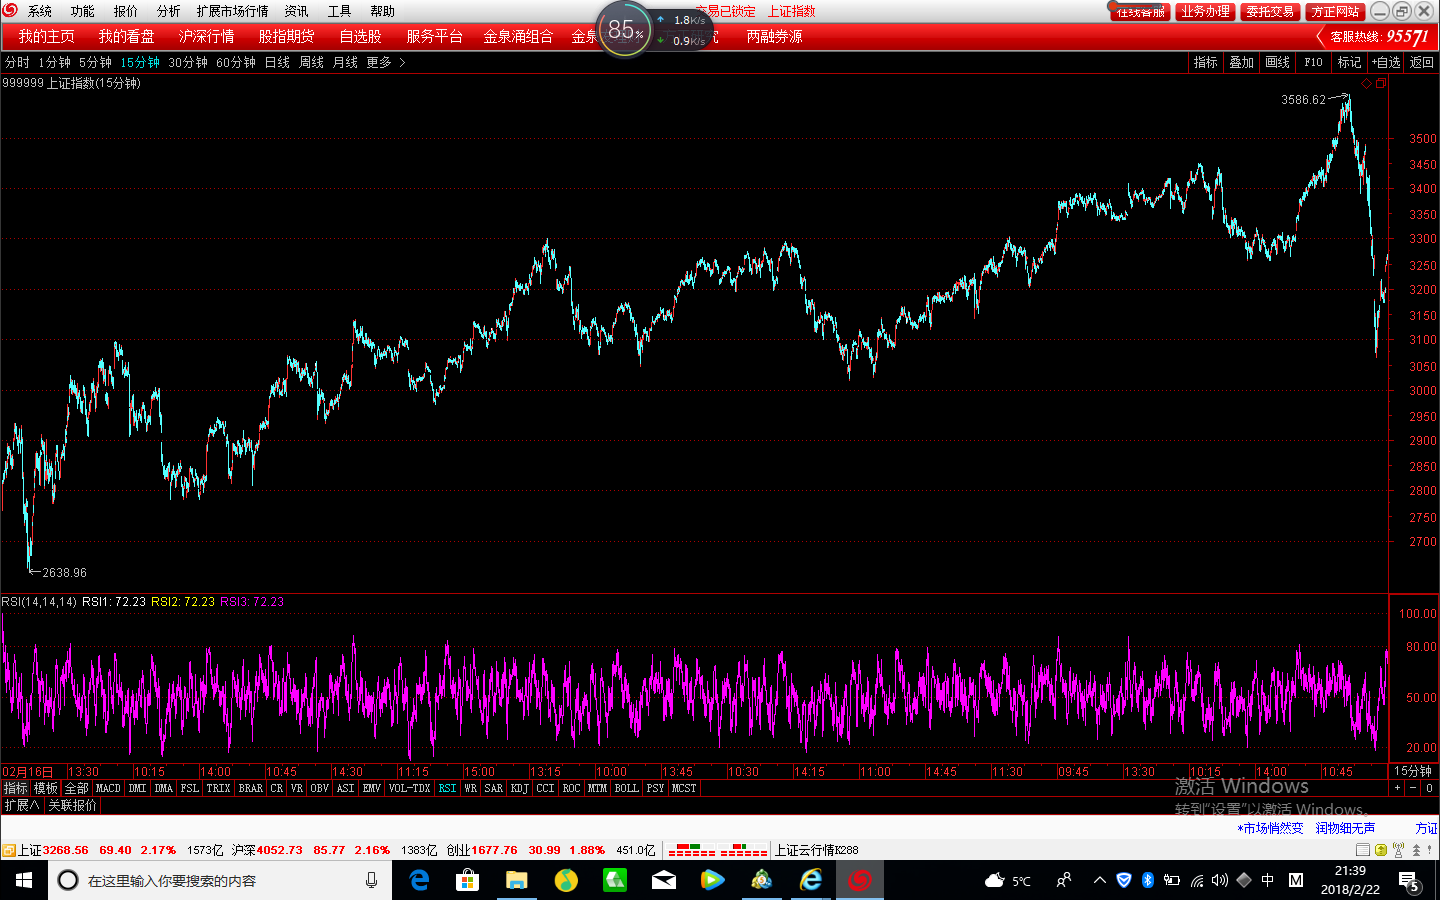Expand the 更多 periods list

[385, 62]
